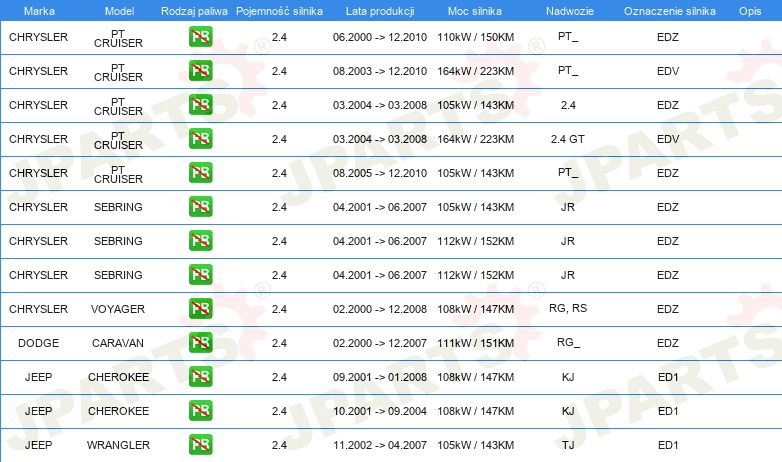
Task: Click the CARAVAN model cell
Action: point(118,343)
